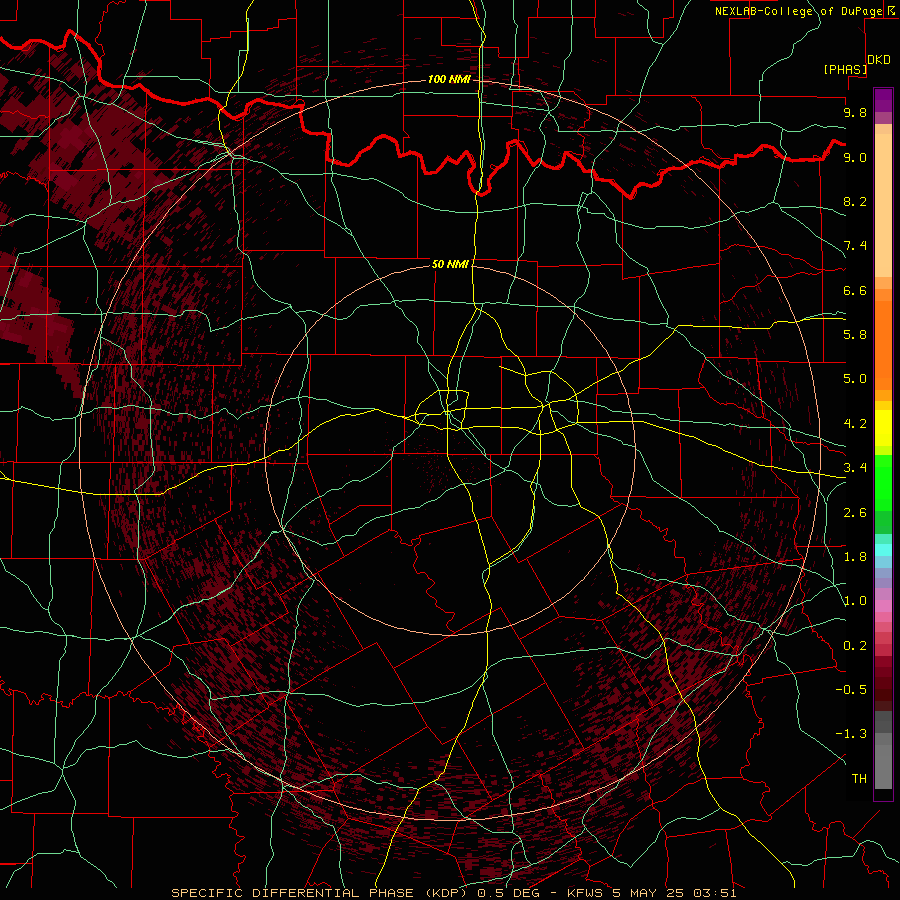Click the purple top segment of color bar
Screen dimensions: 900x900
pos(883,100)
